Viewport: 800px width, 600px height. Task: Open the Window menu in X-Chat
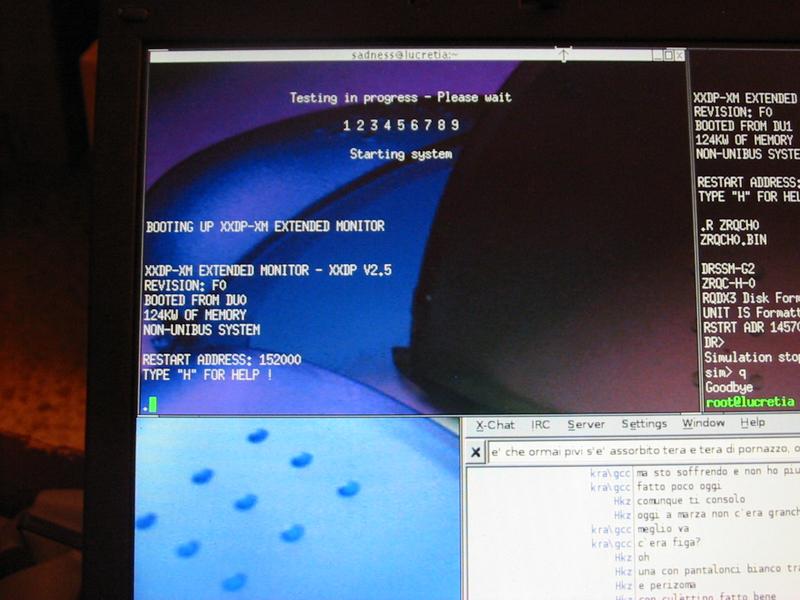[703, 423]
